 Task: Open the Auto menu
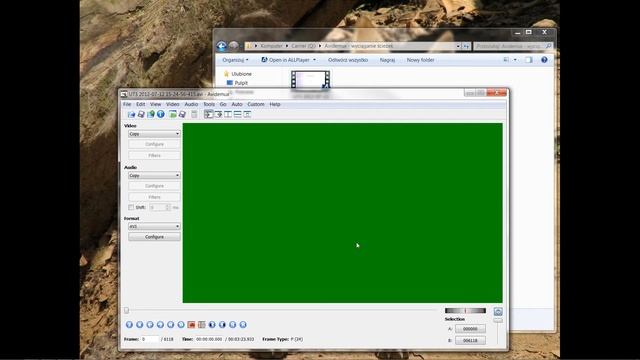pos(237,104)
